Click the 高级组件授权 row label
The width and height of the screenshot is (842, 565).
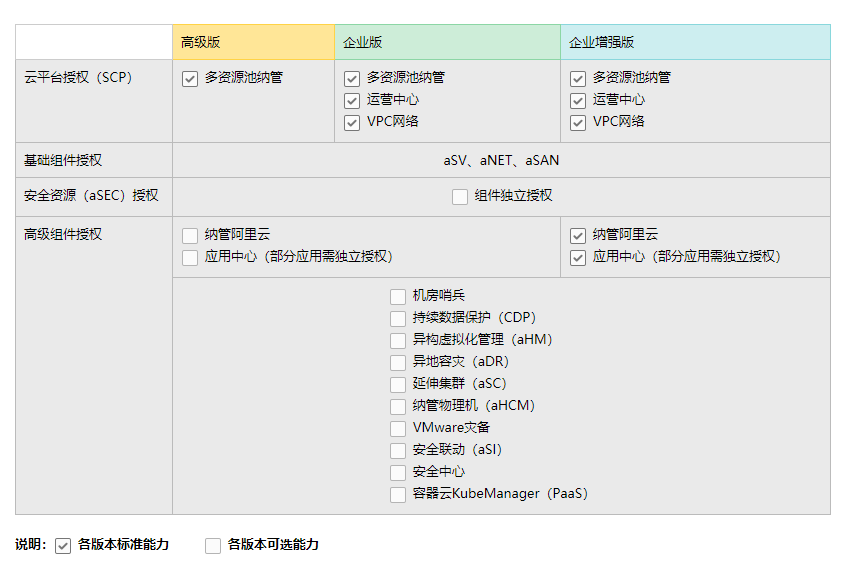click(63, 234)
